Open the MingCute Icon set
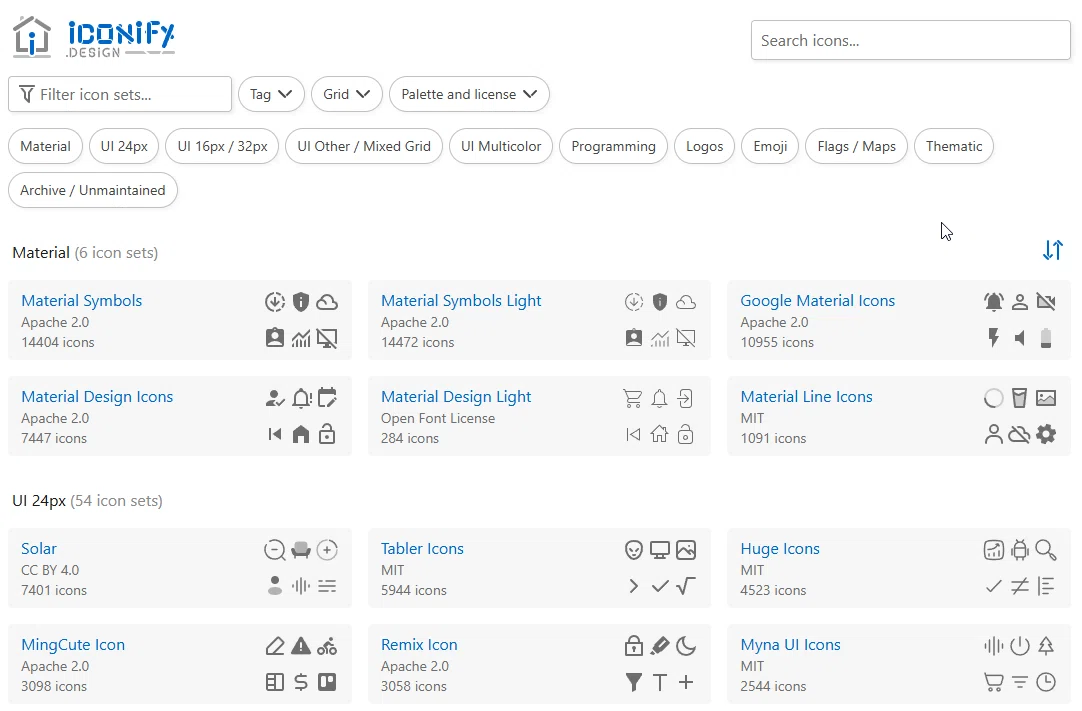Screen dimensions: 1082x711 (x=73, y=645)
